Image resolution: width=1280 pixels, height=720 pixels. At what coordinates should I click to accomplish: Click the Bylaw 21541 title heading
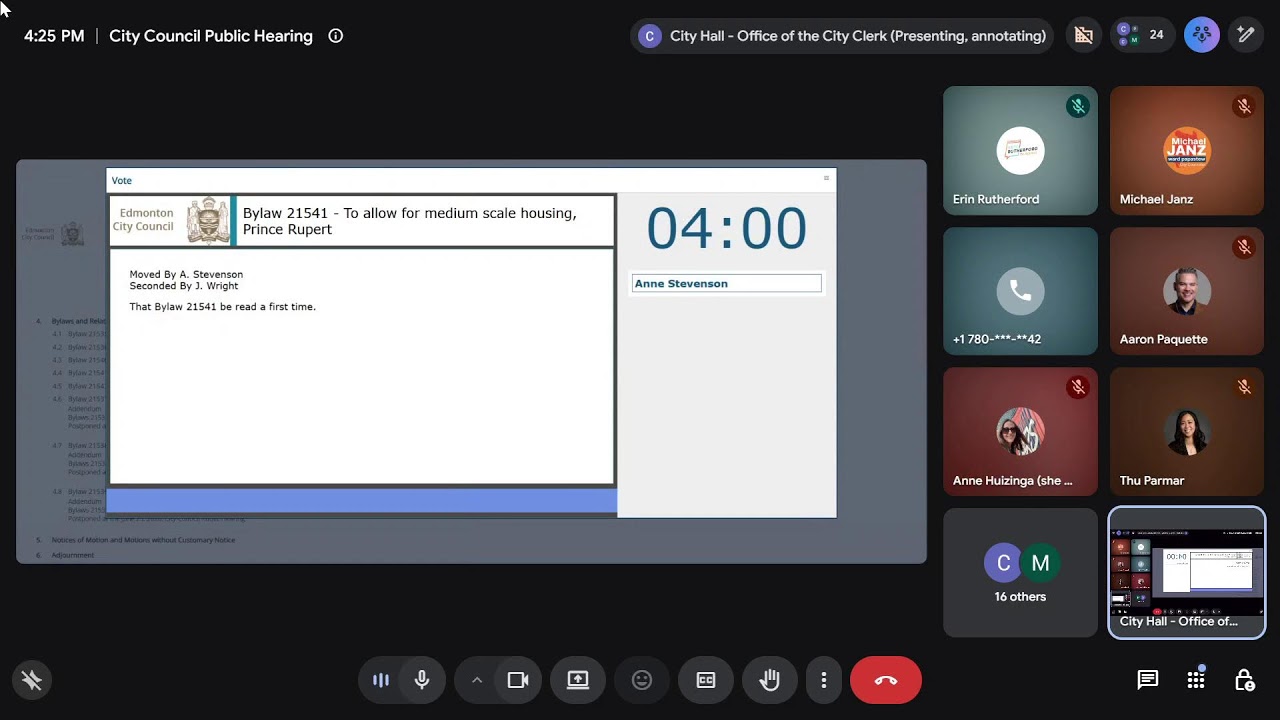[410, 221]
